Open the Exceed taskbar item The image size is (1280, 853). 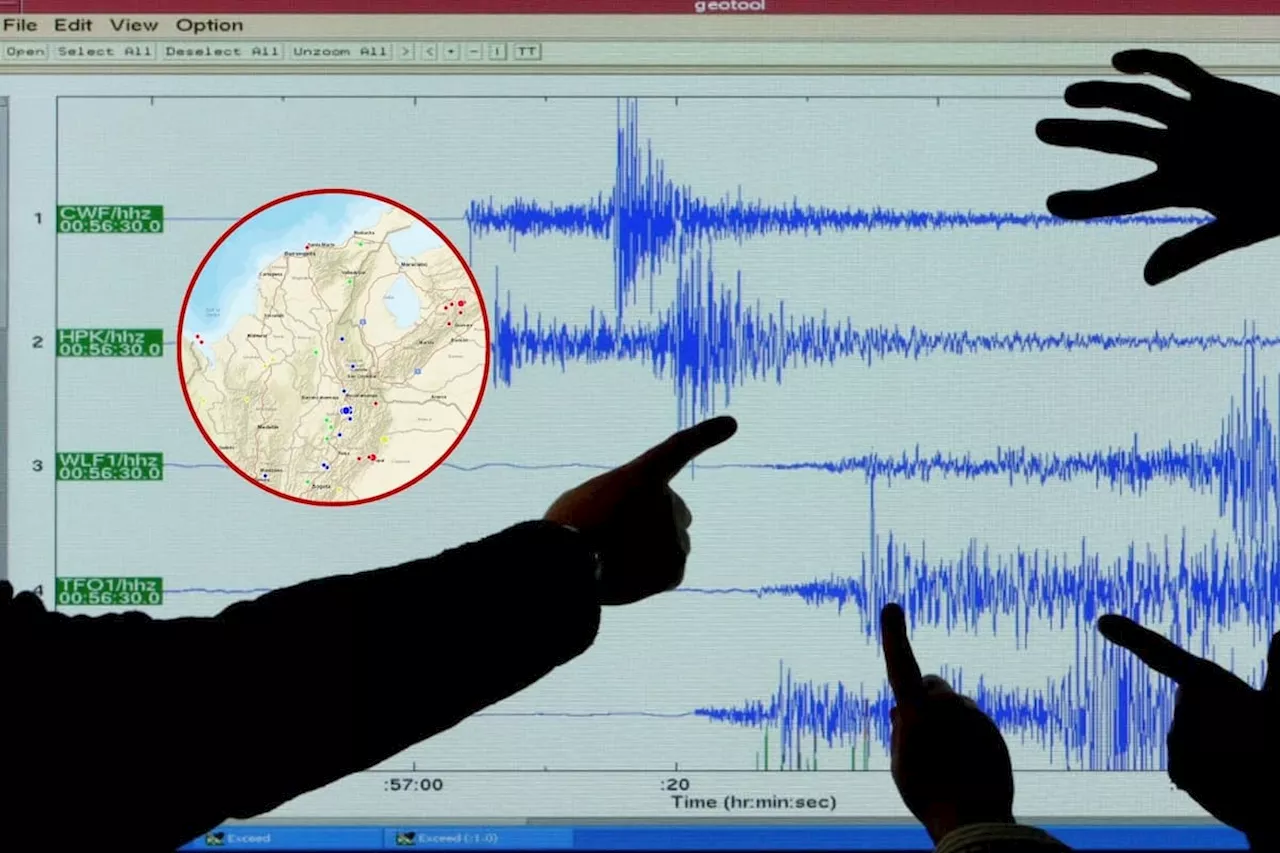click(x=238, y=838)
